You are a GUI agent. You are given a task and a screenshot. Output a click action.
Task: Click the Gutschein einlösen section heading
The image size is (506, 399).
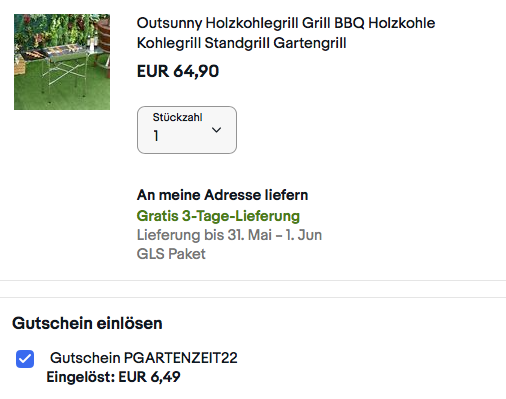(87, 323)
